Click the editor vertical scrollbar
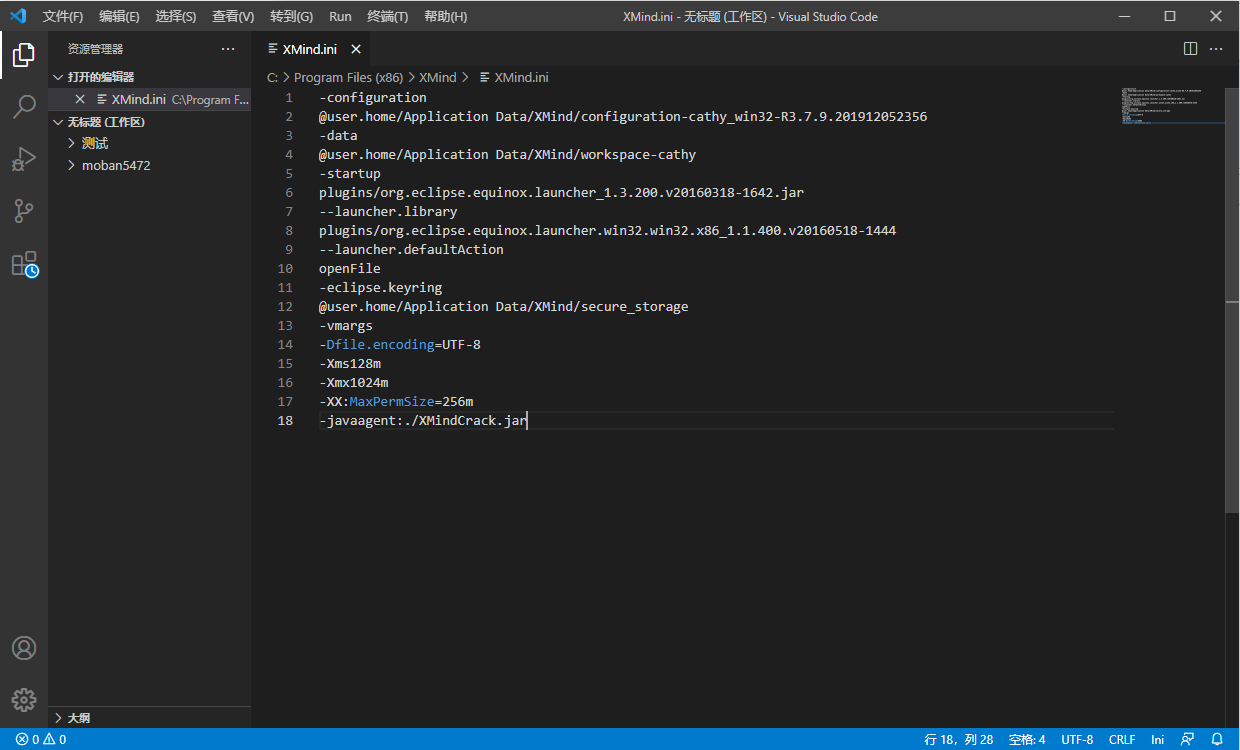The image size is (1240, 750). coord(1232,300)
